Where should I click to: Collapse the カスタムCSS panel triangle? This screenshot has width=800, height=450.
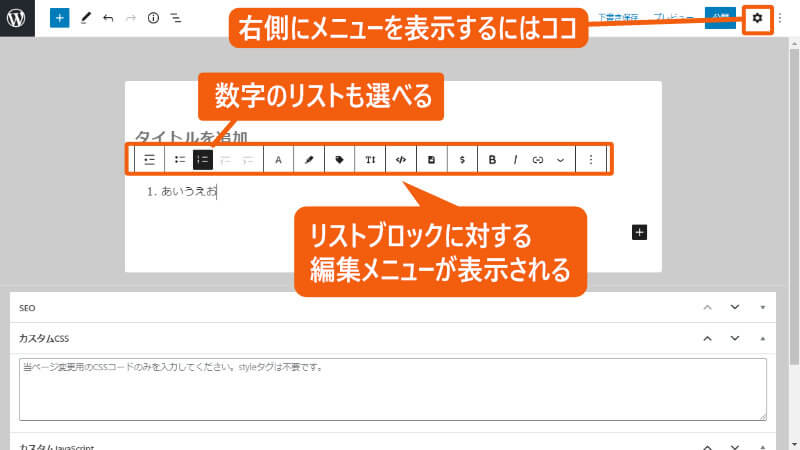763,338
